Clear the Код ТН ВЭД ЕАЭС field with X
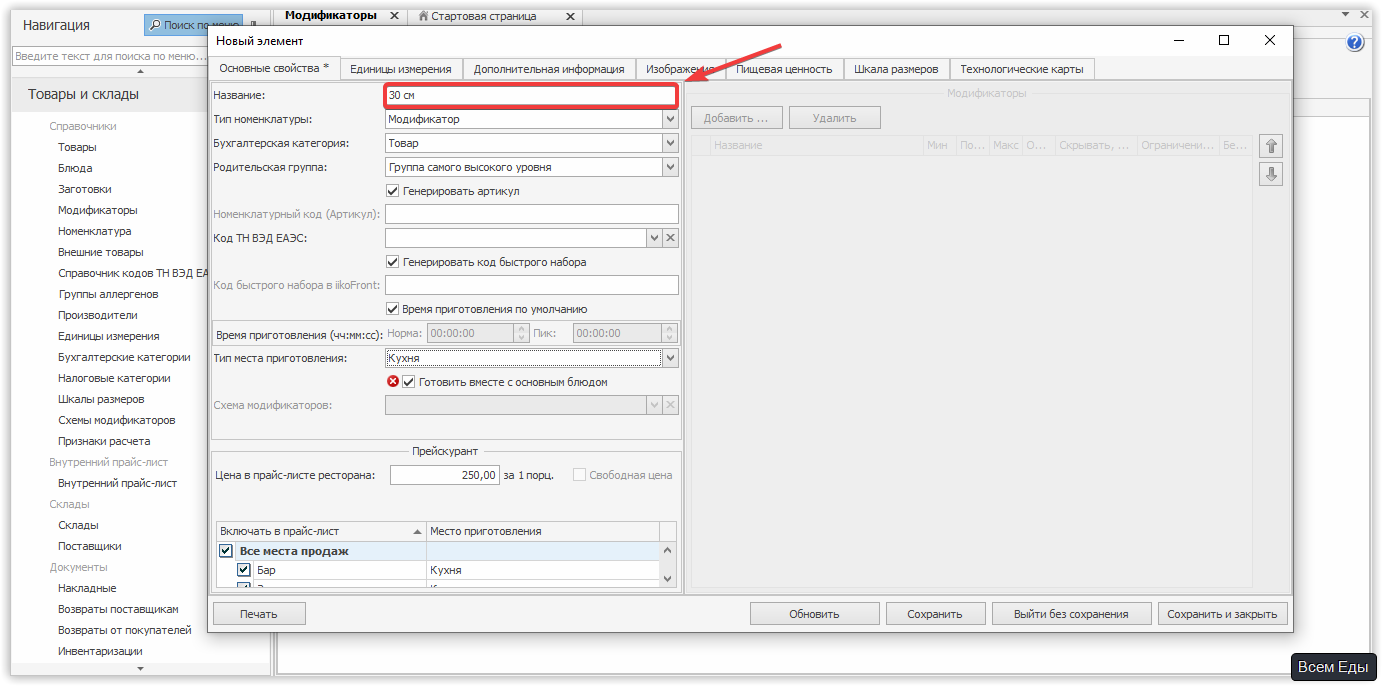Image resolution: width=1382 pixels, height=686 pixels. coord(671,238)
